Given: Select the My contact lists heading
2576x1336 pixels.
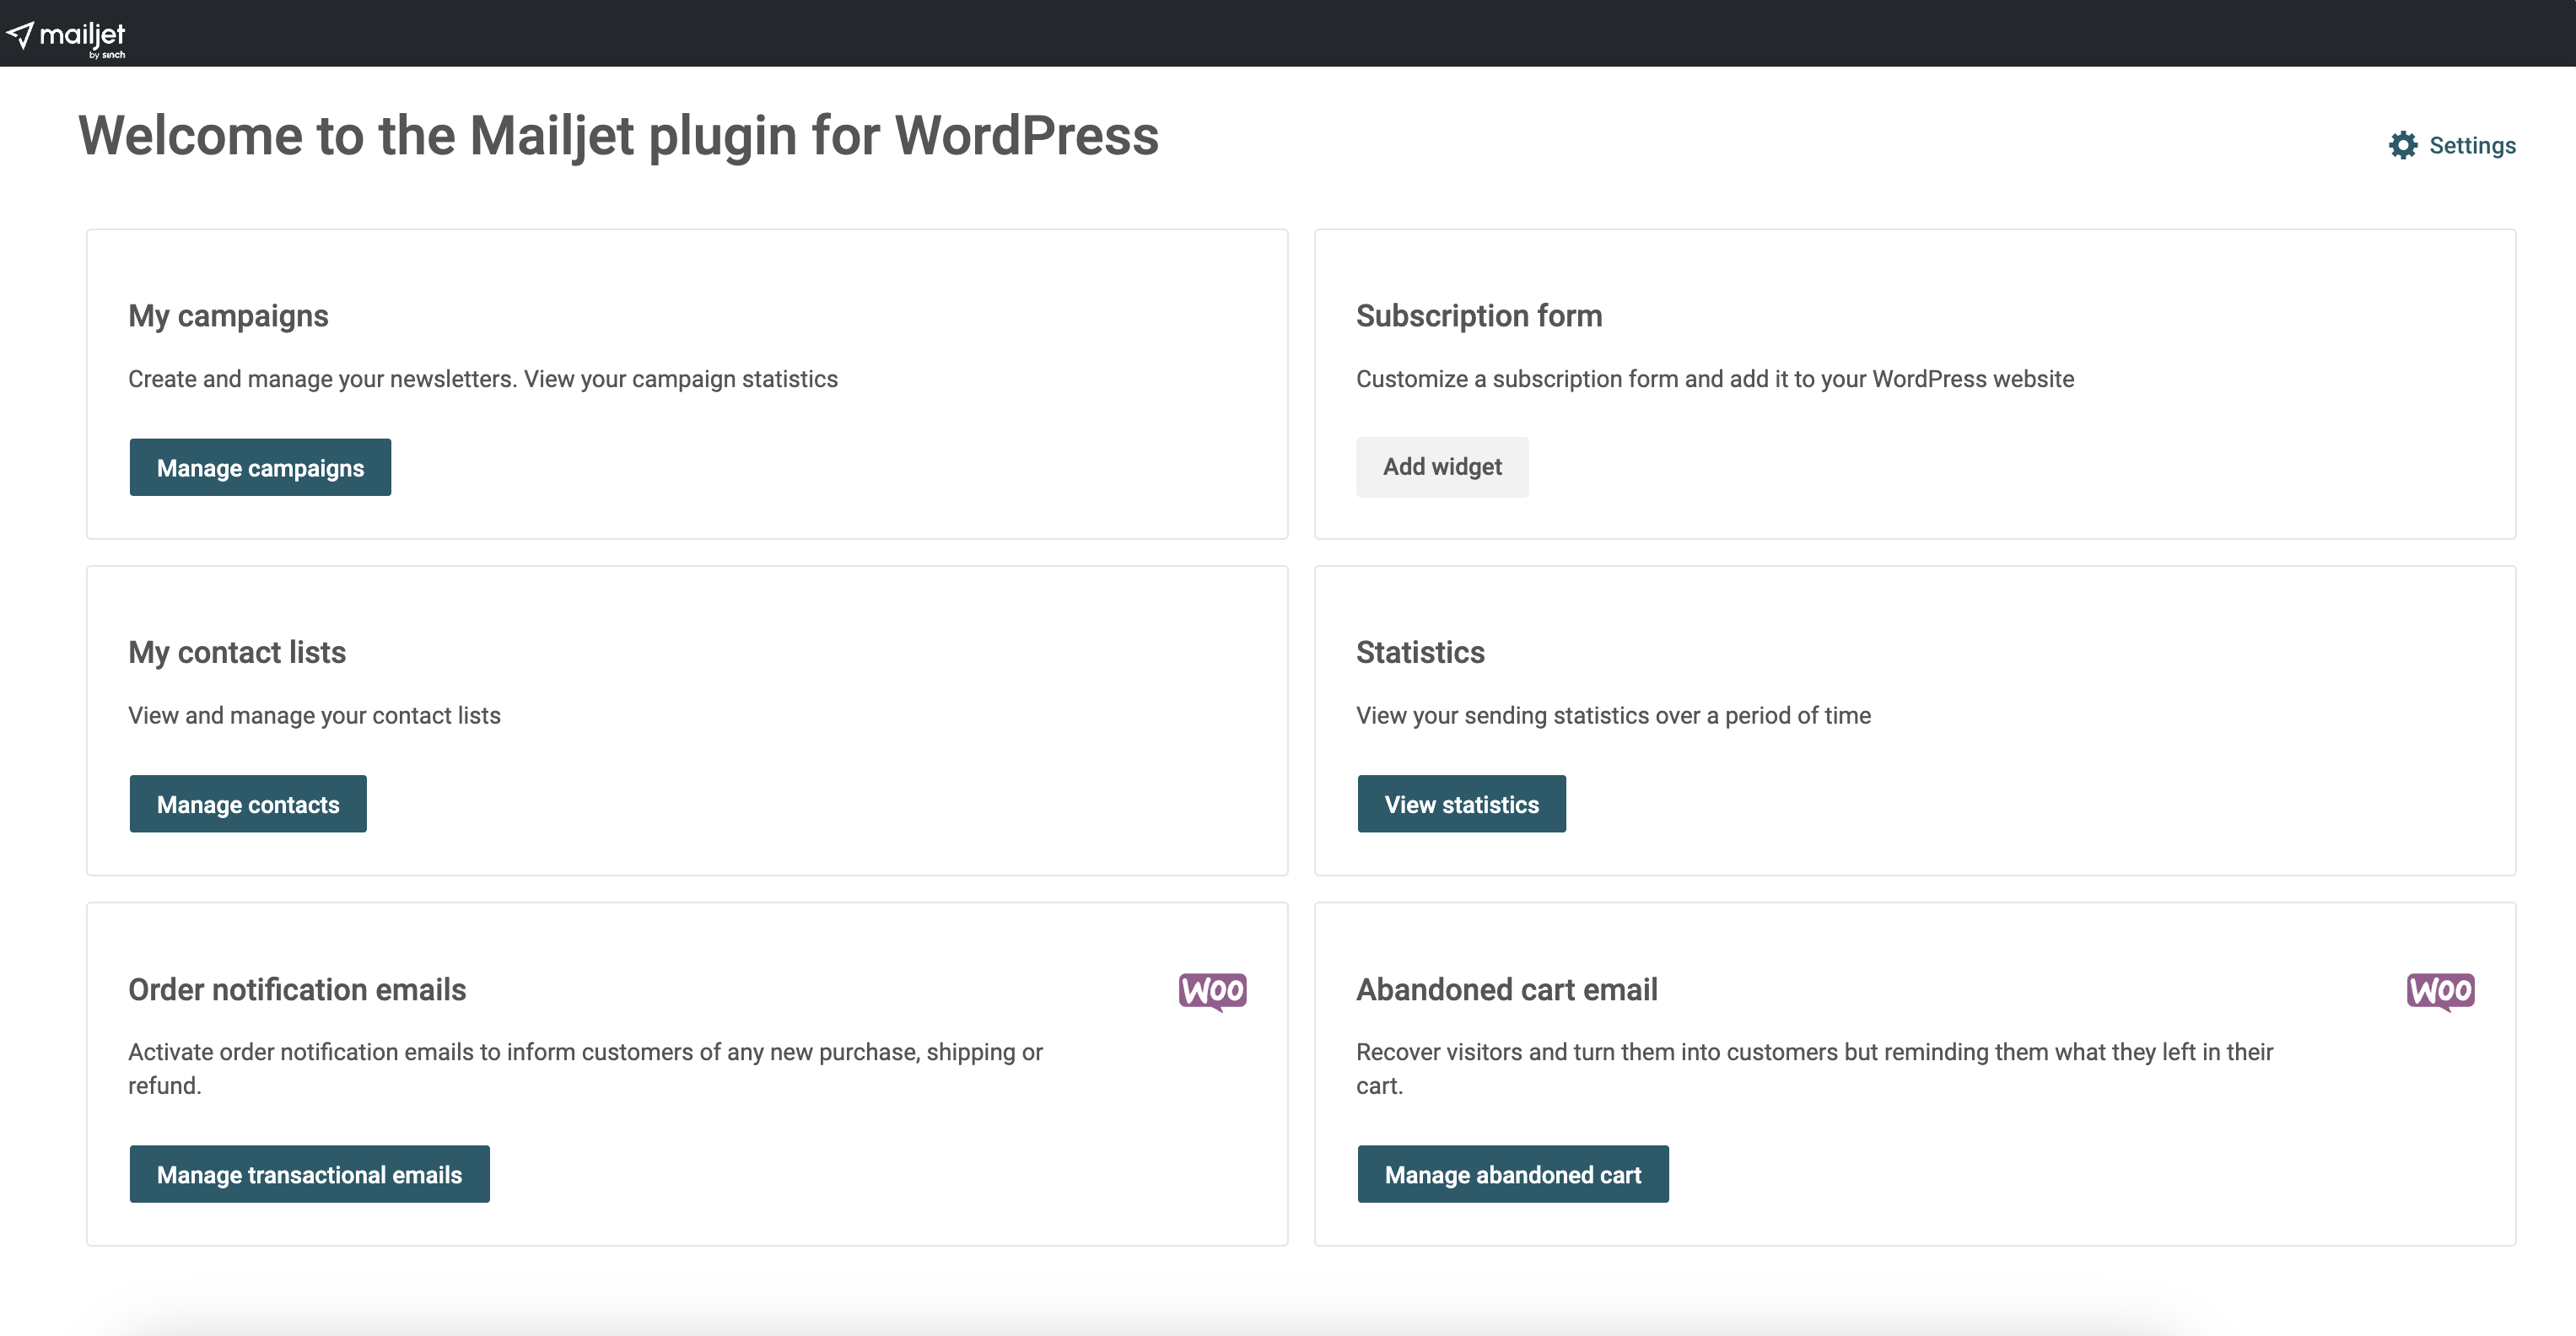Looking at the screenshot, I should pyautogui.click(x=237, y=653).
